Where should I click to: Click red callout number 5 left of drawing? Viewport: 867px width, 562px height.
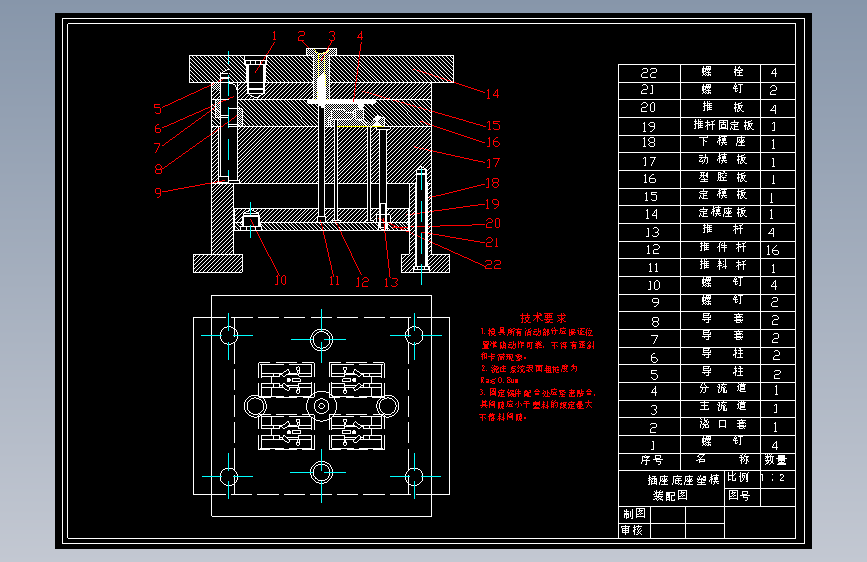[158, 109]
